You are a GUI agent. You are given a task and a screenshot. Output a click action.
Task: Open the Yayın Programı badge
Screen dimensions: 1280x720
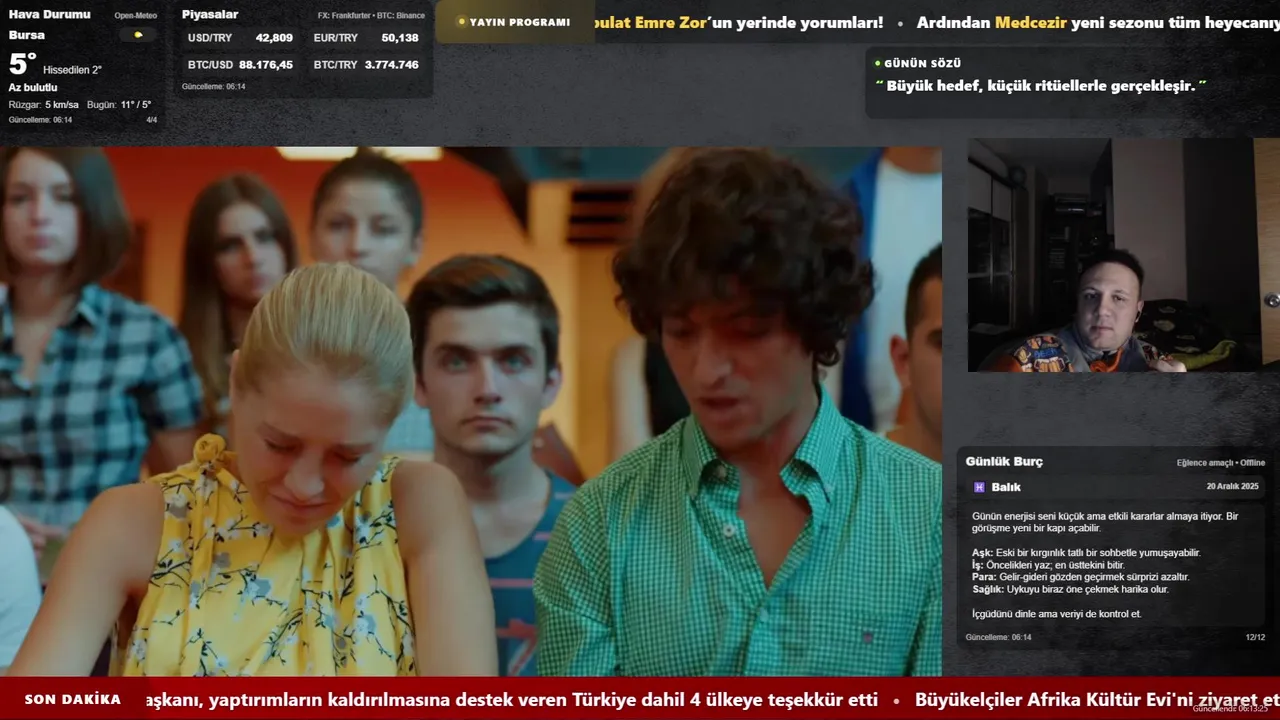pos(514,22)
